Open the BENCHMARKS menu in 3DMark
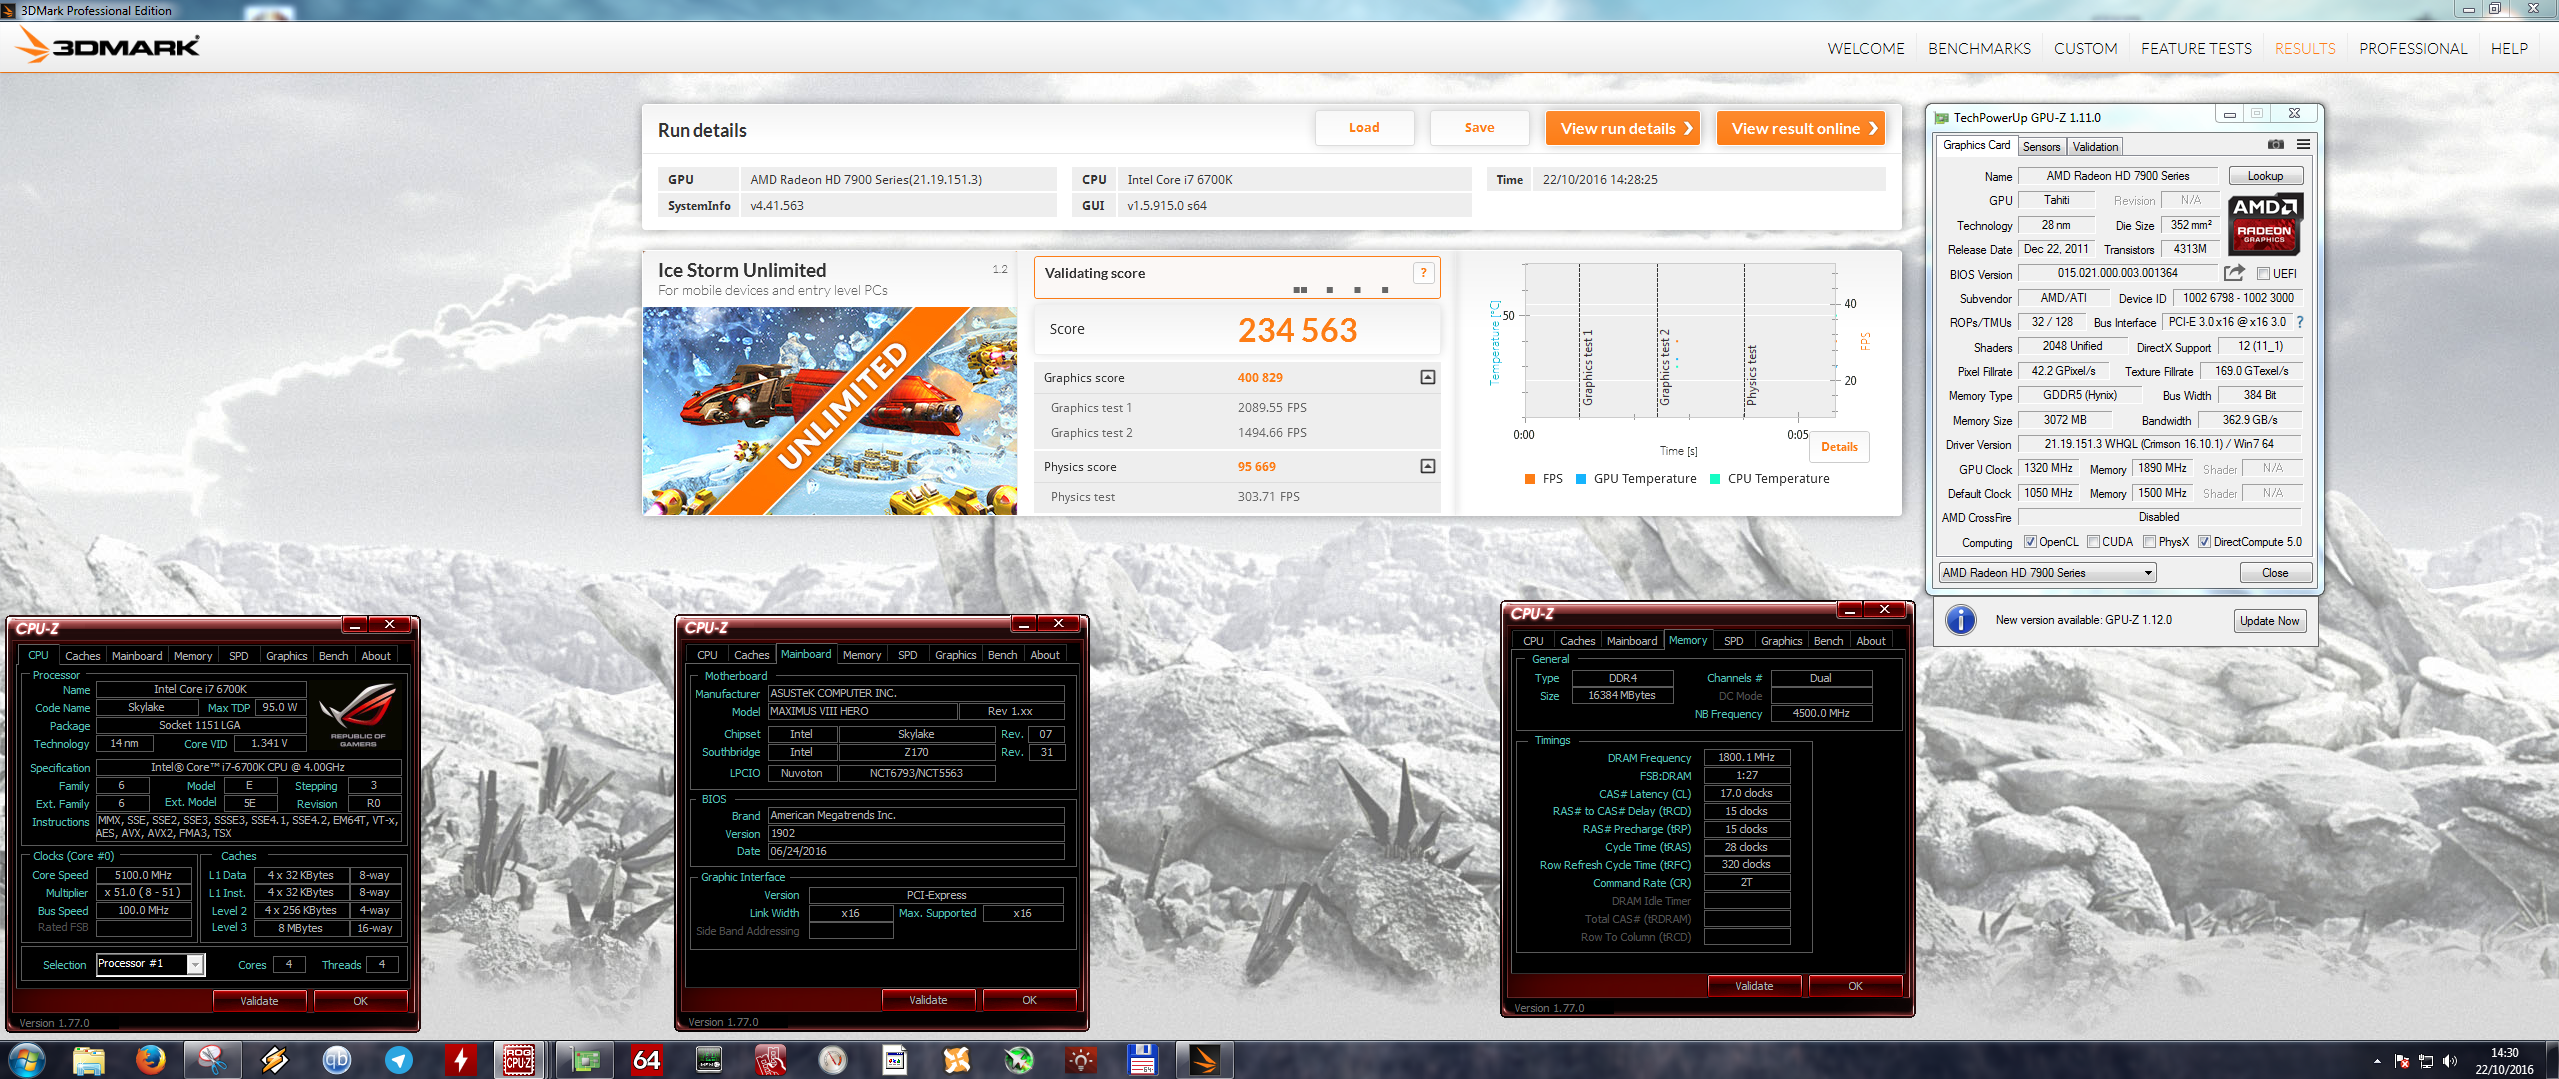Image resolution: width=2559 pixels, height=1079 pixels. pos(1979,48)
